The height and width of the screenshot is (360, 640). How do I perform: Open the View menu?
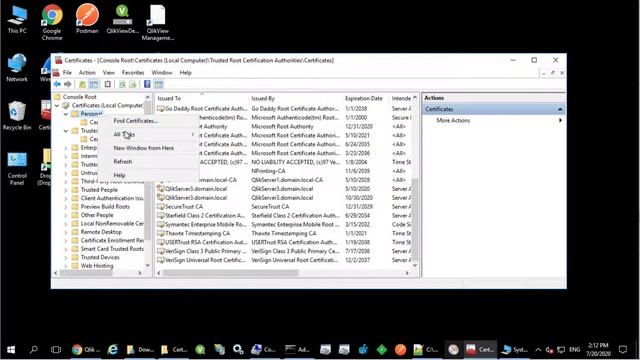coord(109,73)
